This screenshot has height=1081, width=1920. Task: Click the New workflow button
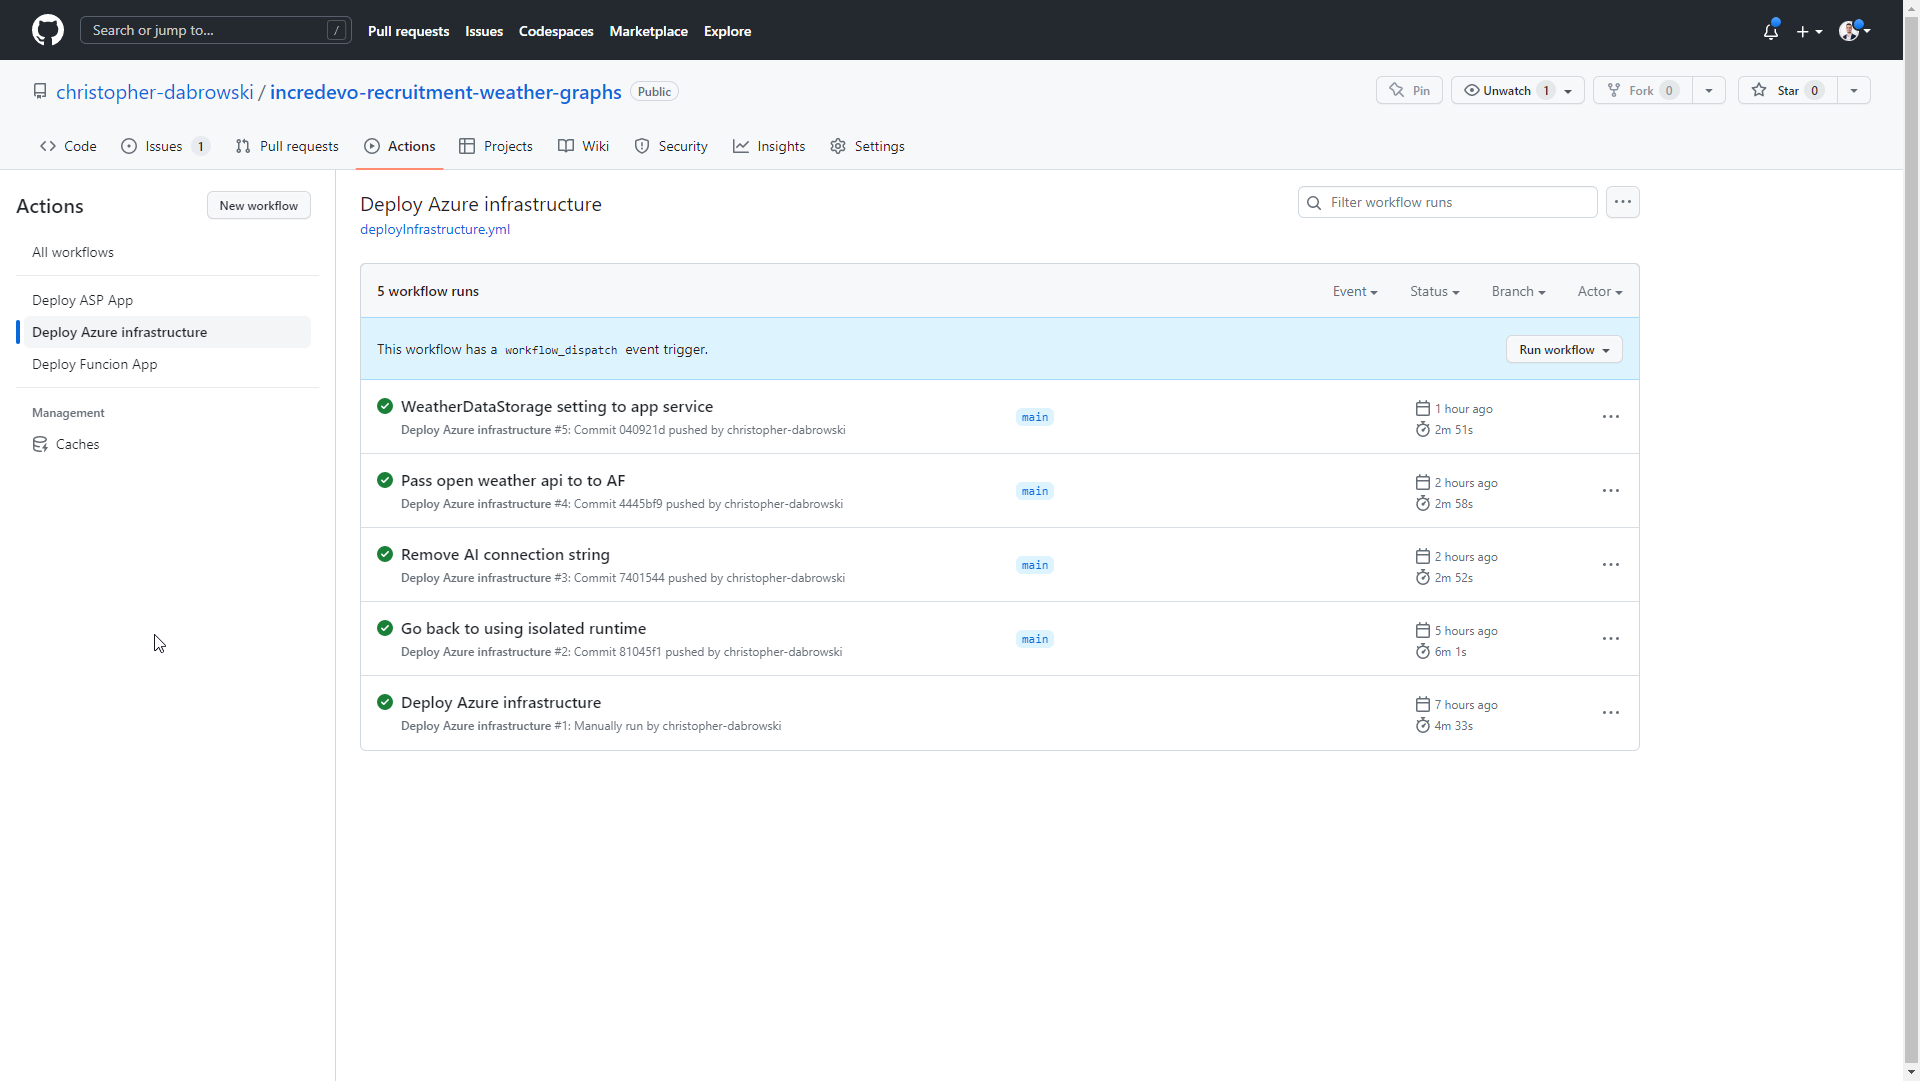pos(258,206)
